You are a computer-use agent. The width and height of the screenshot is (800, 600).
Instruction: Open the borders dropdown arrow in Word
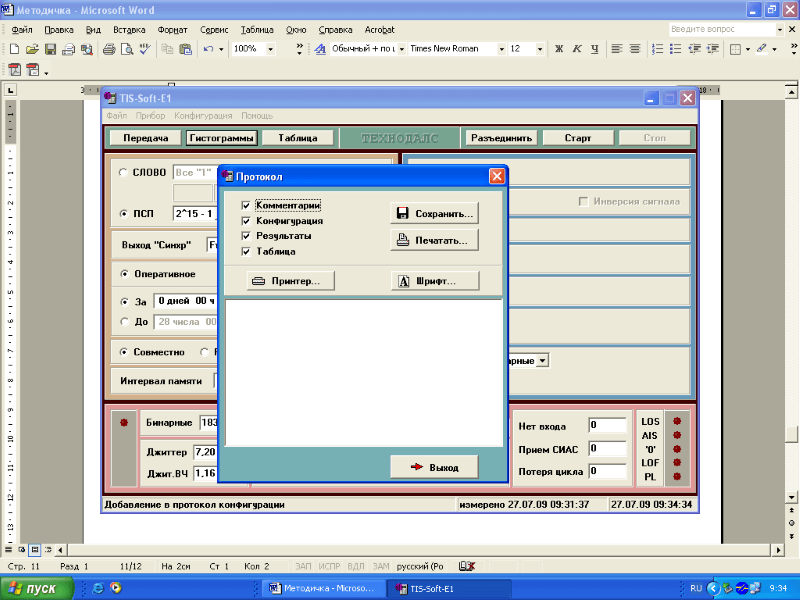pyautogui.click(x=747, y=49)
